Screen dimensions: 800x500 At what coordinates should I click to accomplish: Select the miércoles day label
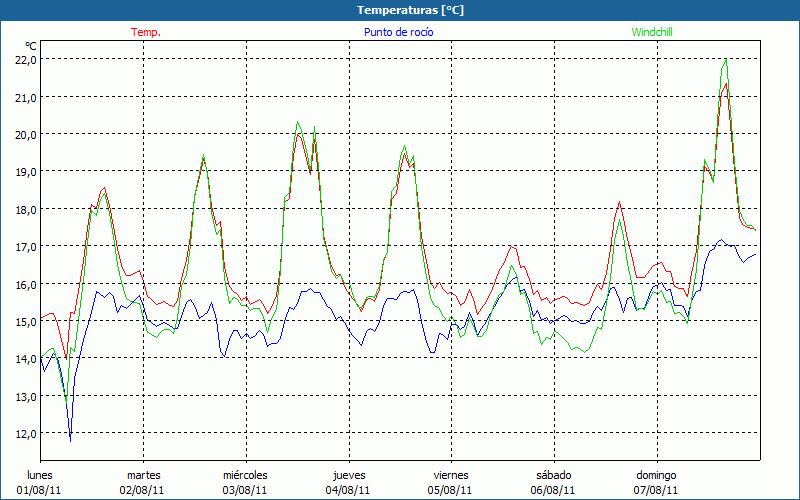click(245, 475)
